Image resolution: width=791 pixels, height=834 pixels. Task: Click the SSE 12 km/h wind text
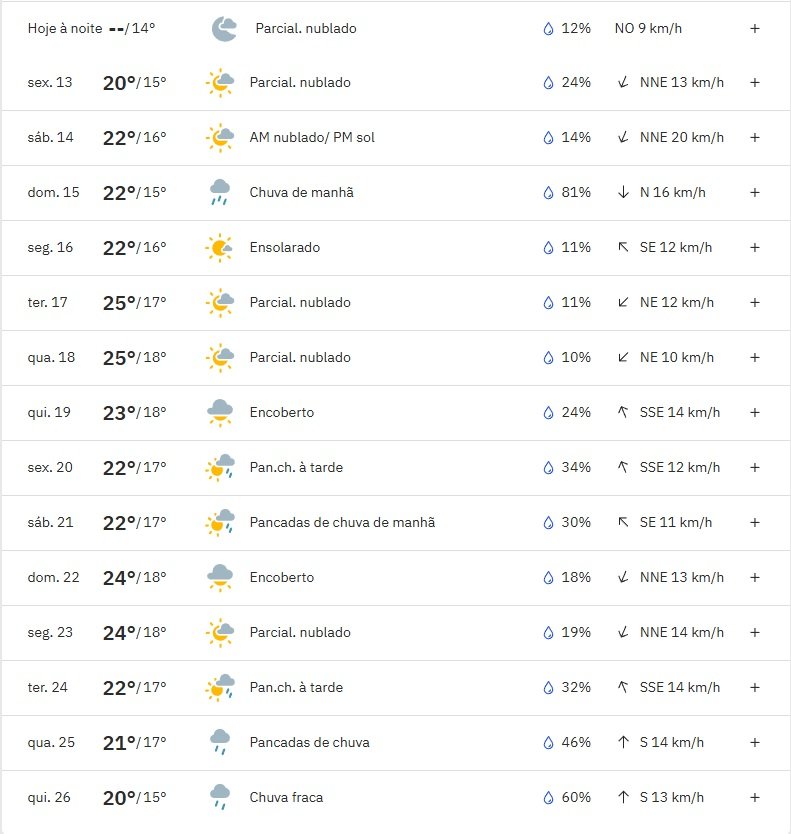click(679, 467)
